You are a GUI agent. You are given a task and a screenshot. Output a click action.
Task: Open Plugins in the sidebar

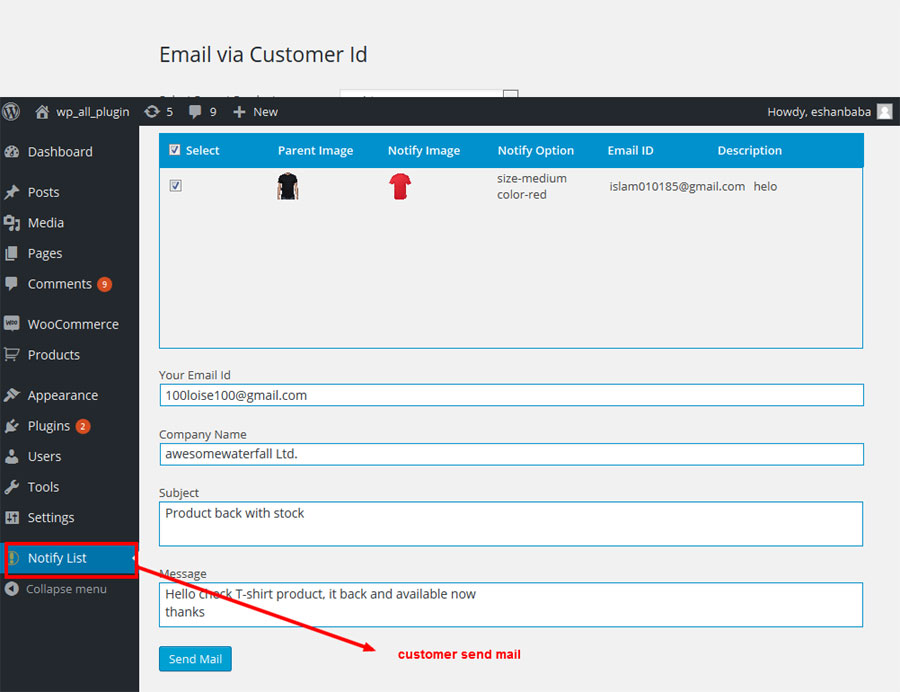[48, 426]
